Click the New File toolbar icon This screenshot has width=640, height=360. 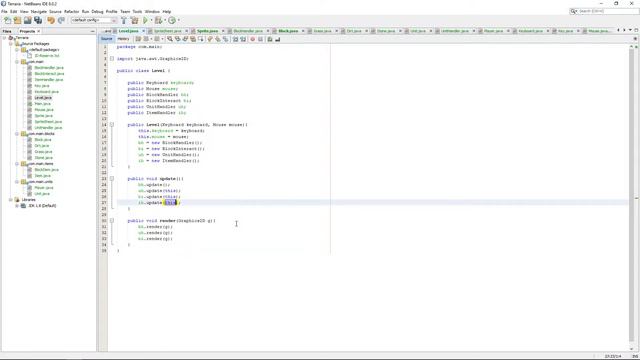coord(7,20)
